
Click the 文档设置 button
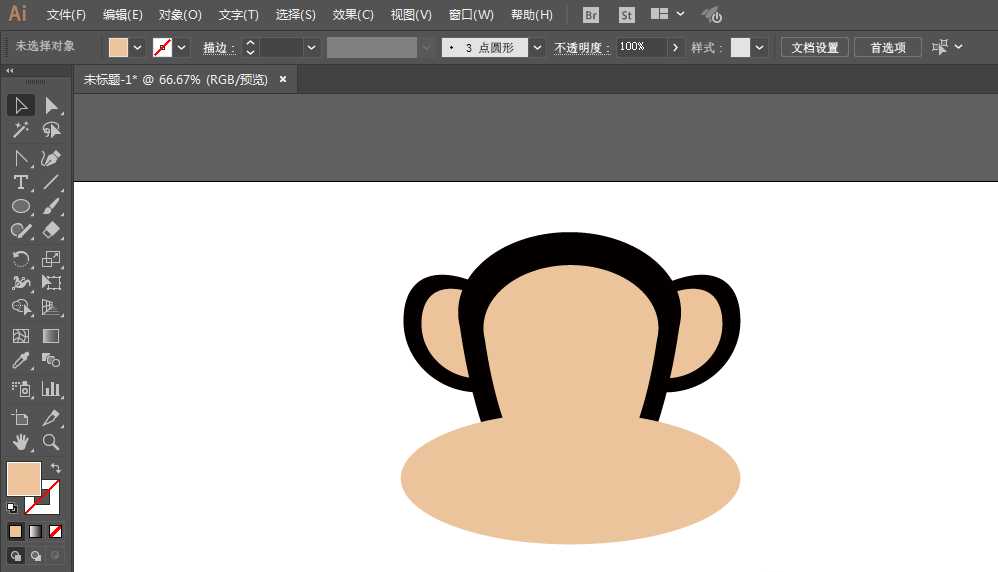point(815,48)
